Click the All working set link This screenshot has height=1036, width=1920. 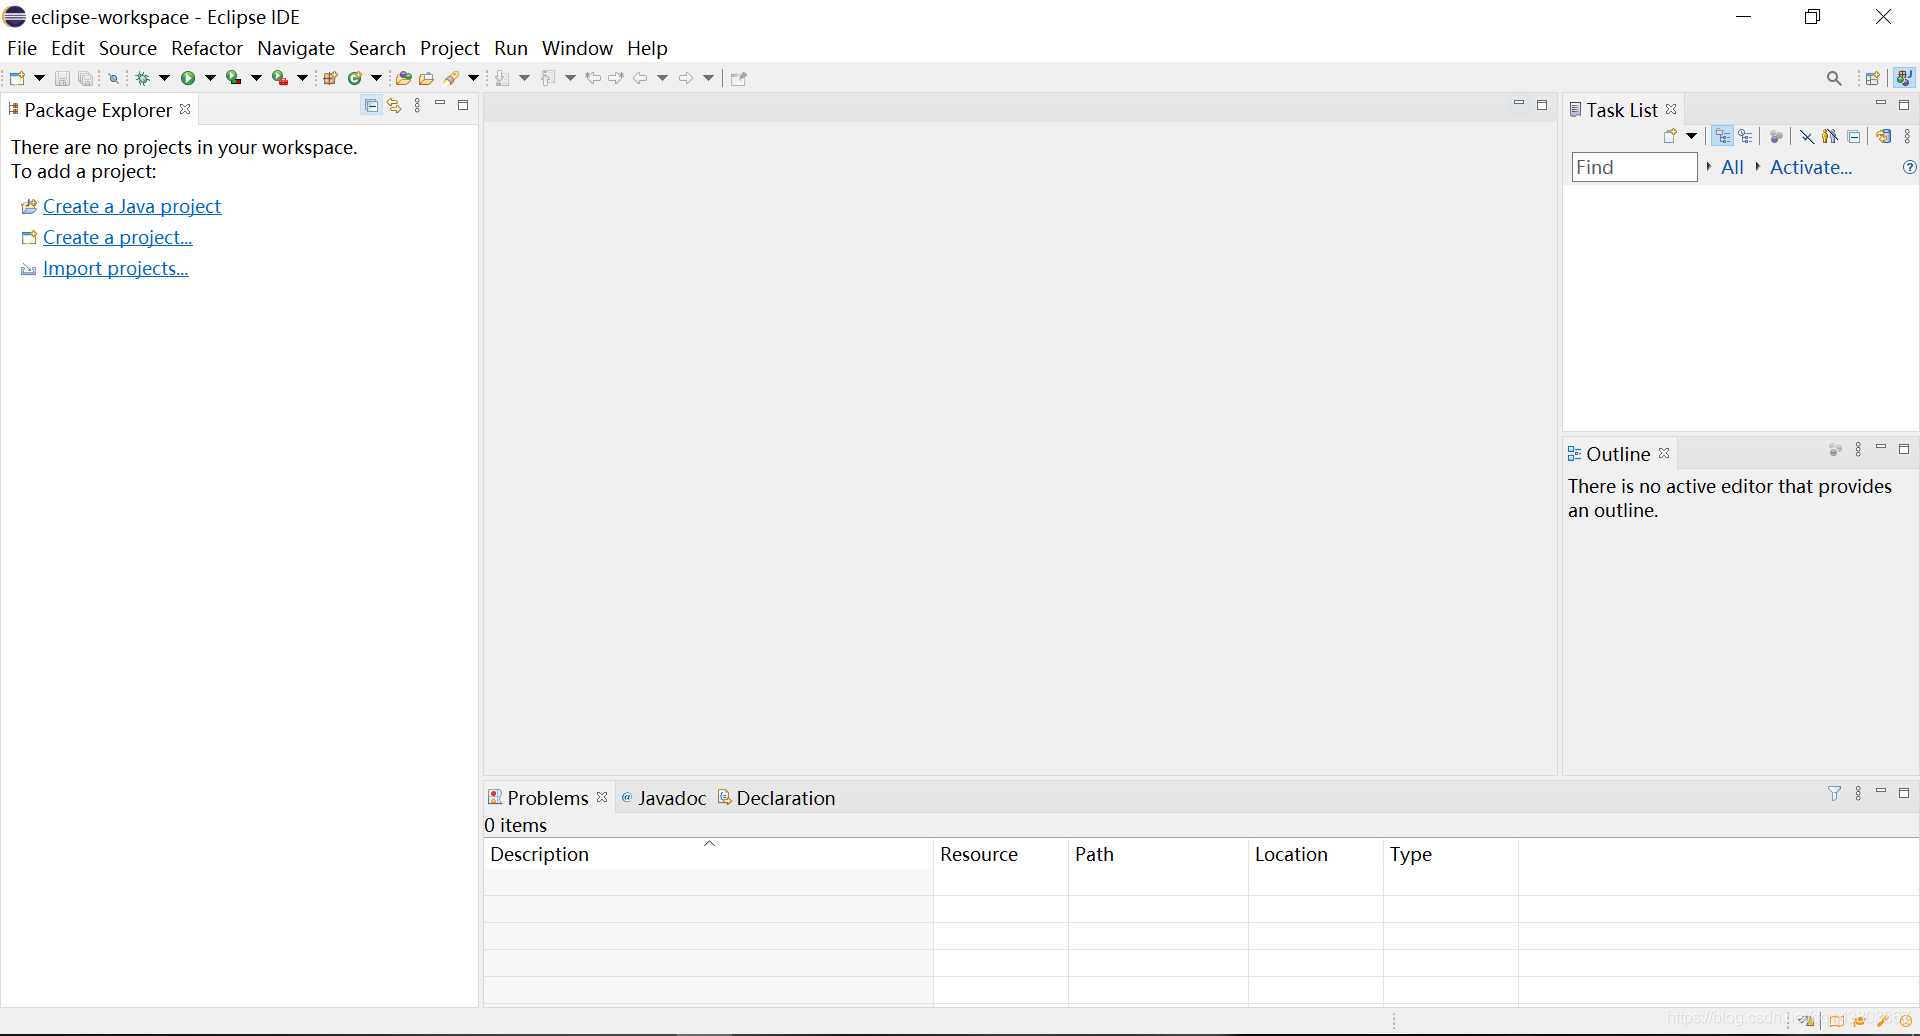tap(1733, 167)
